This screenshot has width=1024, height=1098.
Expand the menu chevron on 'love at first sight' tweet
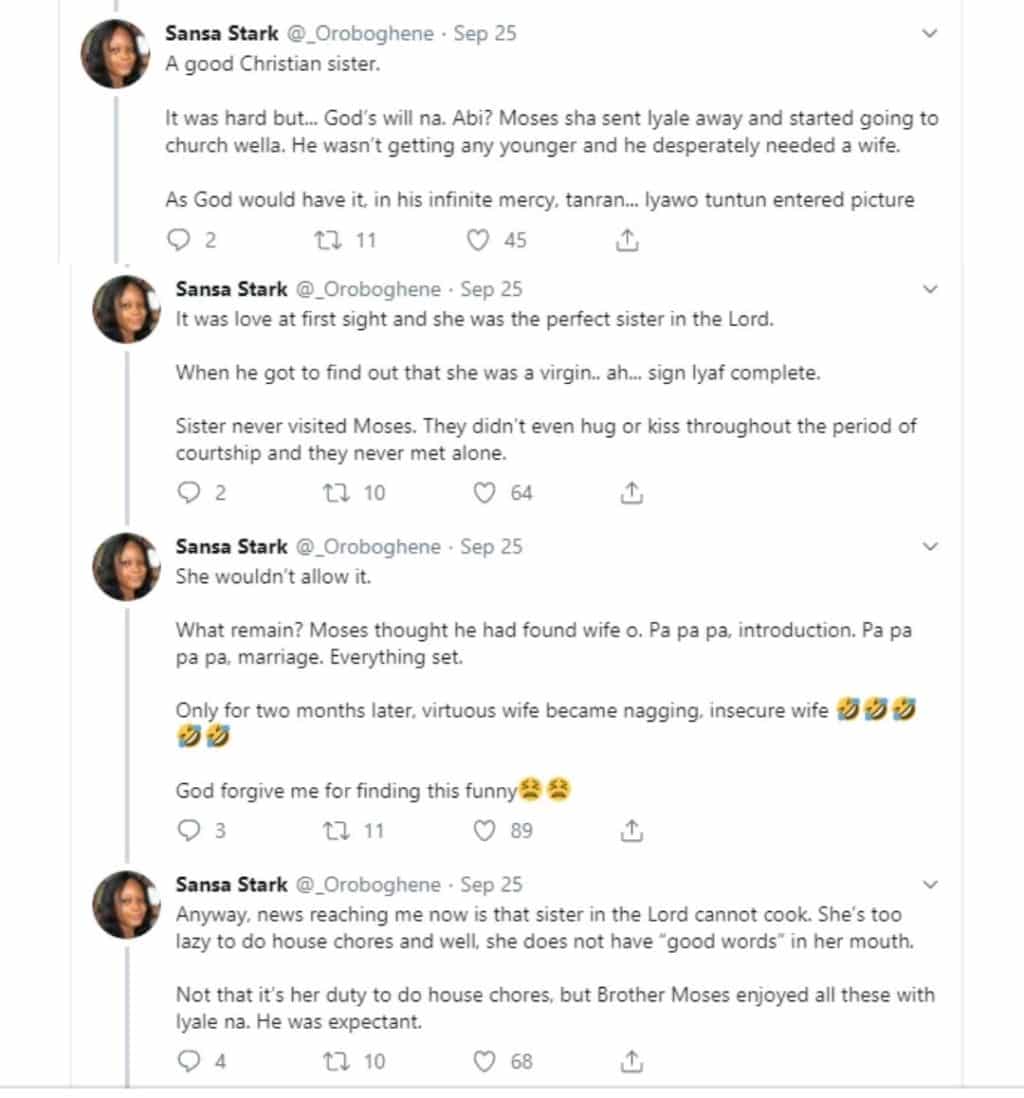coord(930,290)
